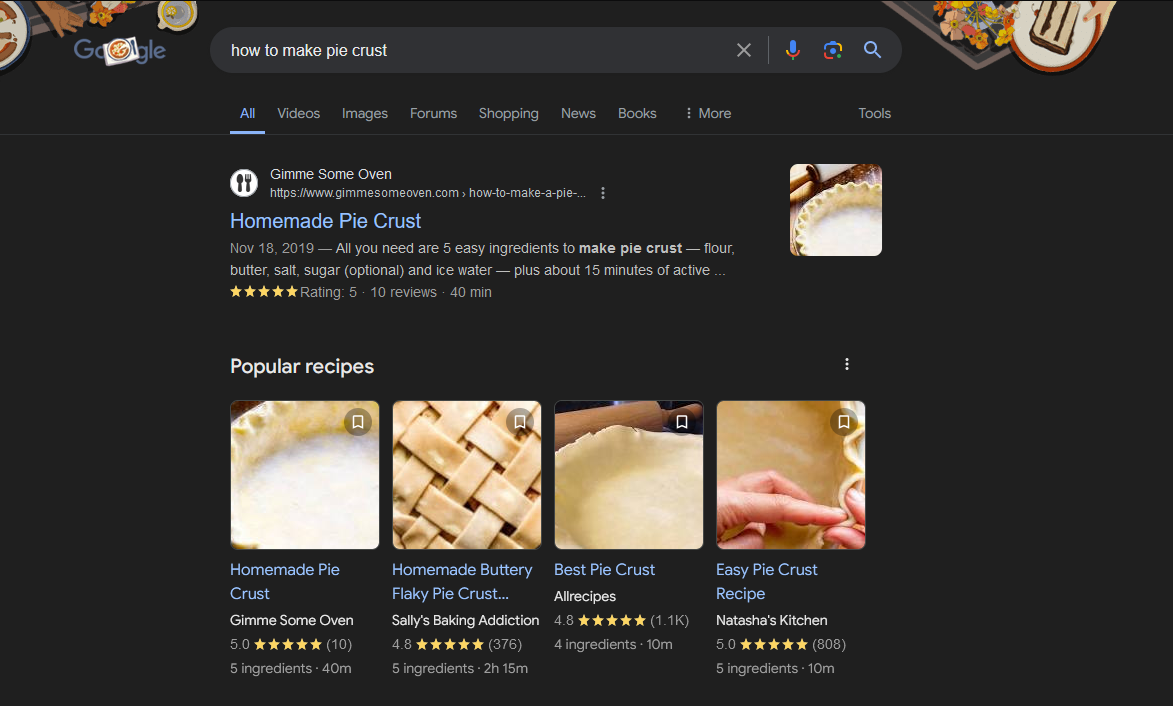The height and width of the screenshot is (706, 1173).
Task: Open options menu for Gimme Some Oven result
Action: (x=603, y=193)
